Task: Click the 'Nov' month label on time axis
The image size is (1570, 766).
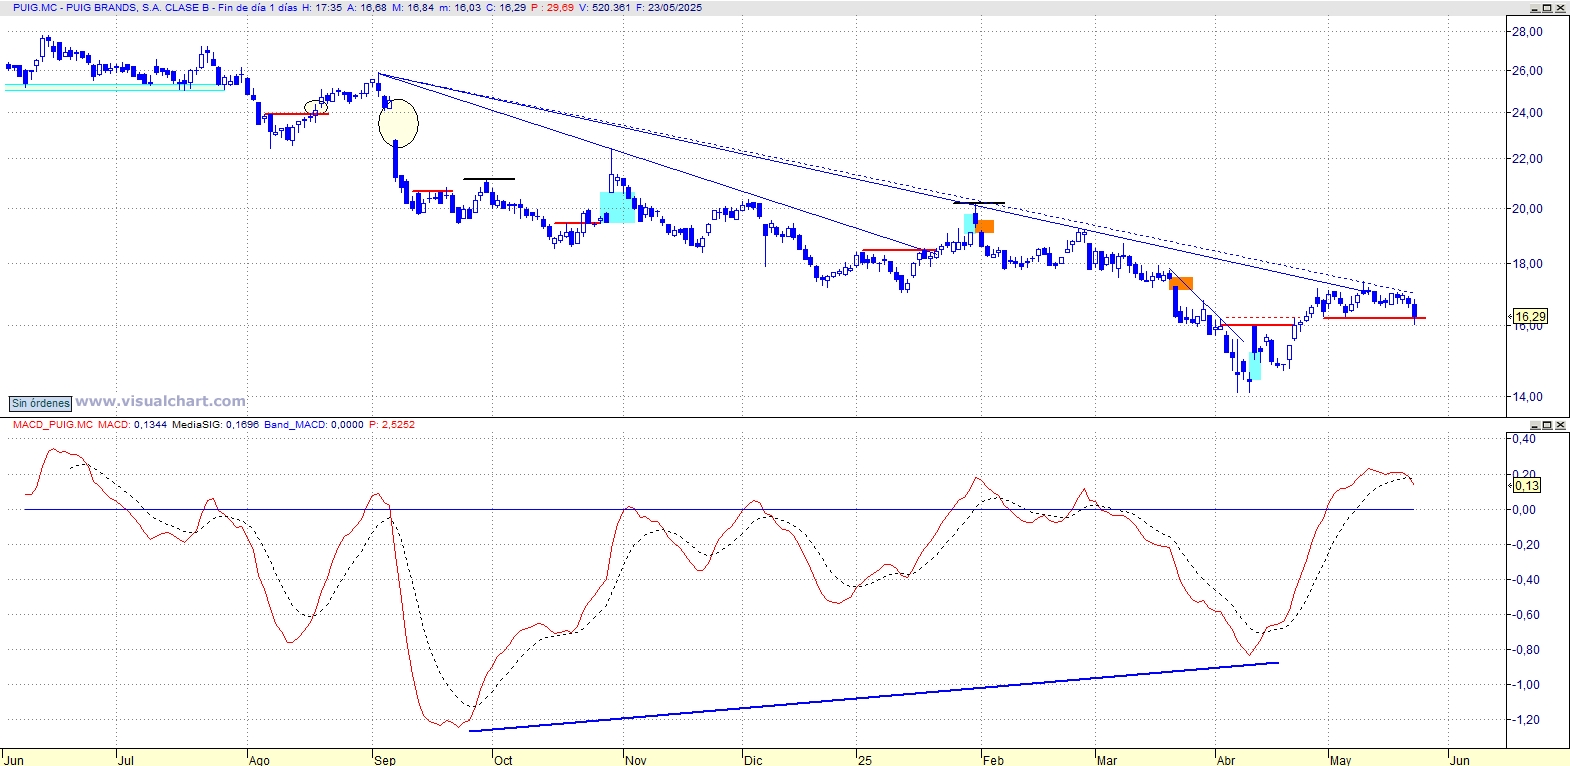Action: [x=636, y=760]
